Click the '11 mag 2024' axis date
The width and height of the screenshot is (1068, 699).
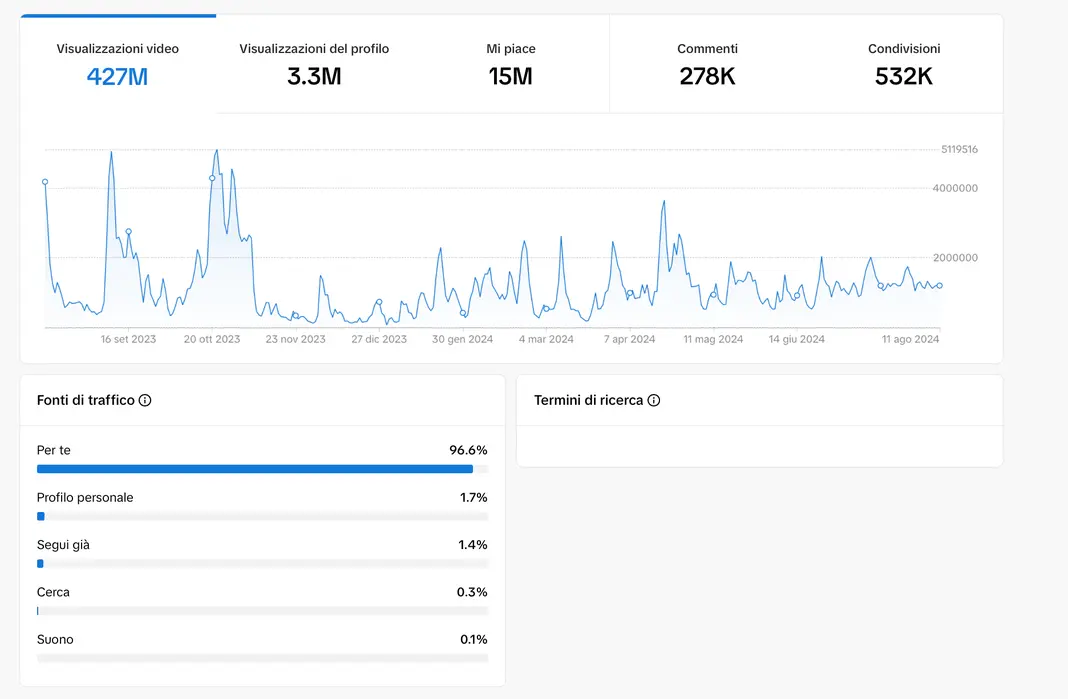tap(713, 339)
